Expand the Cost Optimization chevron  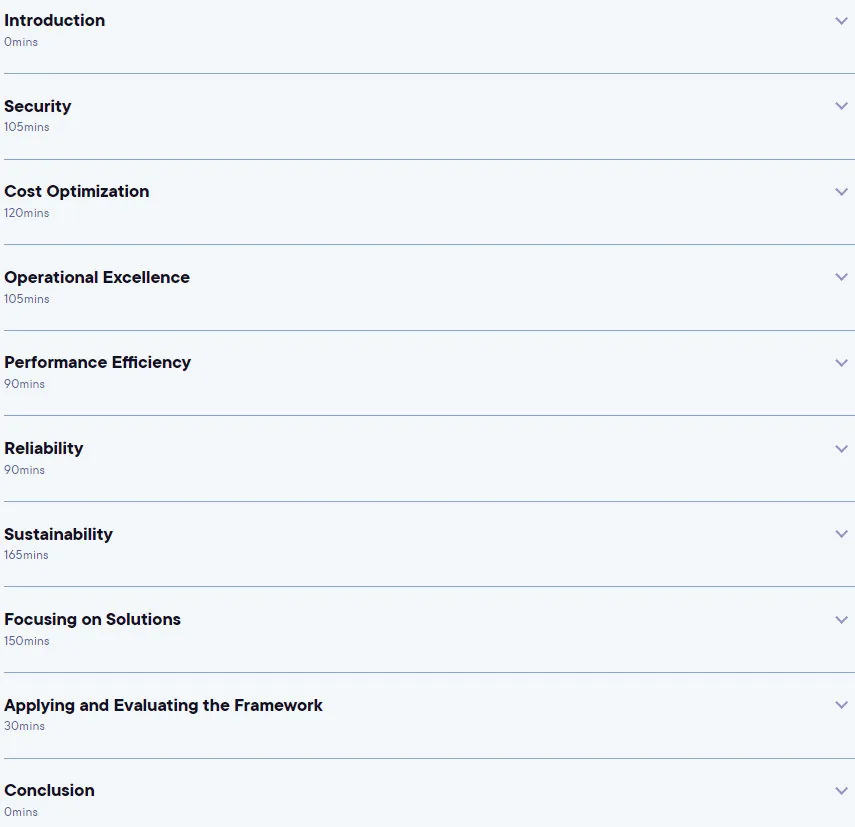pos(841,192)
